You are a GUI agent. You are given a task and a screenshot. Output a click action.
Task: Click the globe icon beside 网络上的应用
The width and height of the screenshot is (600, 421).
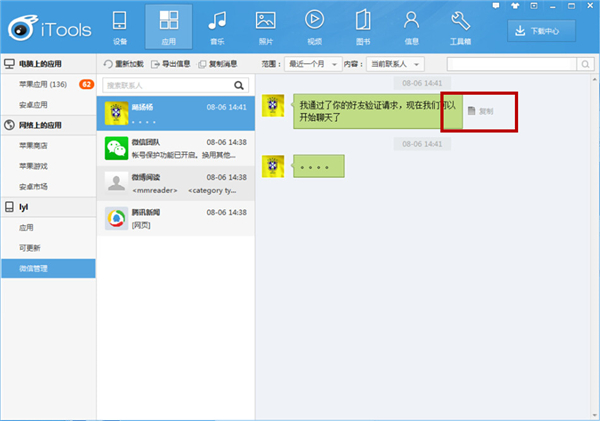9,125
